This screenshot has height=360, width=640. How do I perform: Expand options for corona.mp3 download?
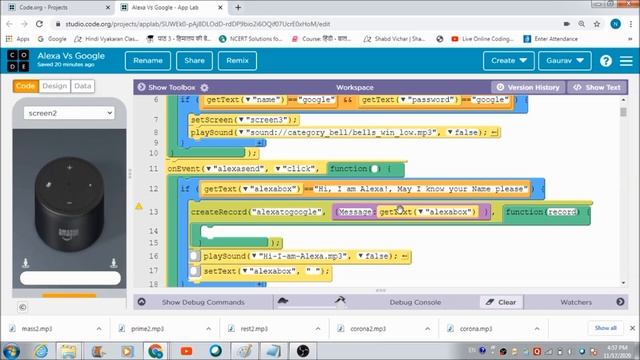[x=537, y=329]
